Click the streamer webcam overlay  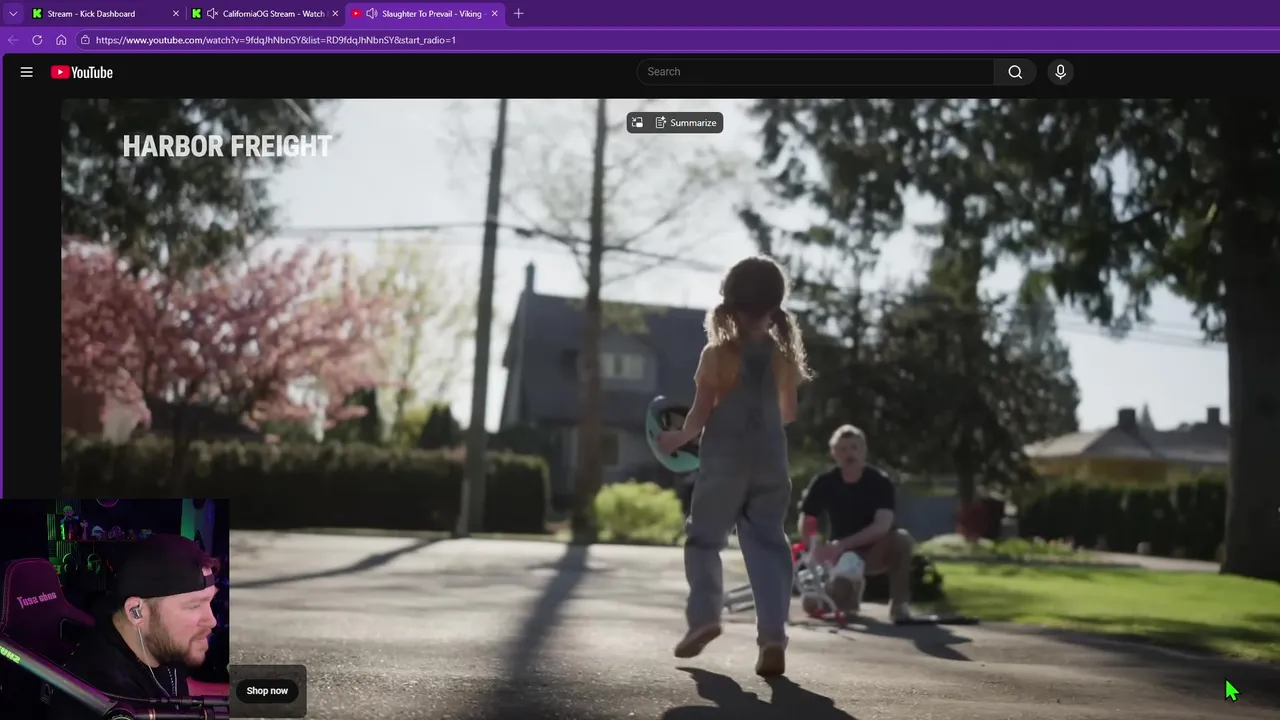click(x=114, y=609)
